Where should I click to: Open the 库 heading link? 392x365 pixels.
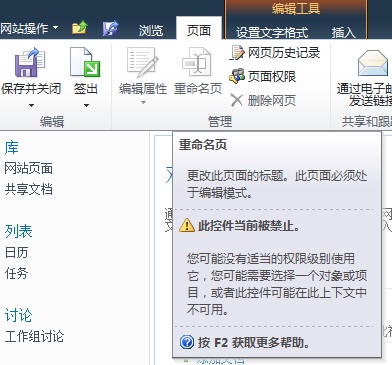tap(12, 147)
